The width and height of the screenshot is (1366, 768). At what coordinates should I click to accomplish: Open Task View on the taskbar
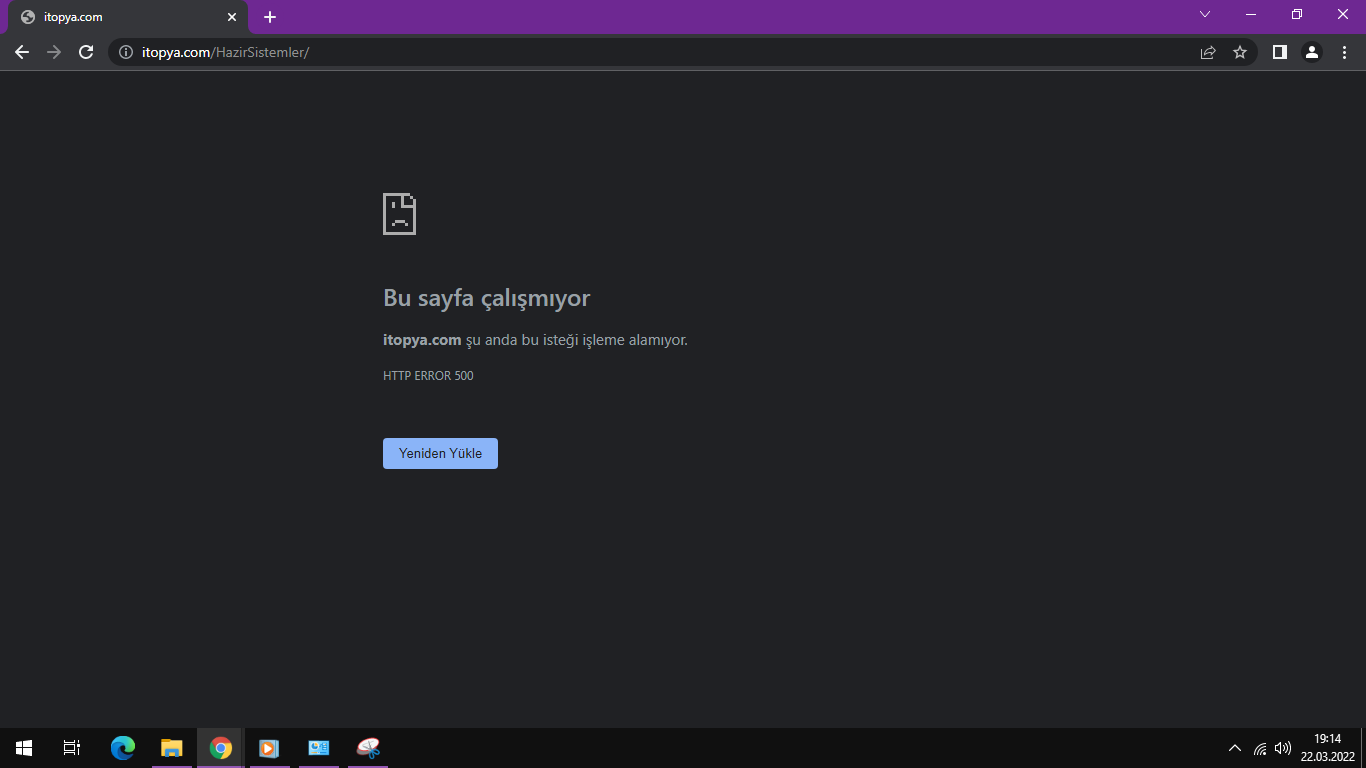click(72, 748)
